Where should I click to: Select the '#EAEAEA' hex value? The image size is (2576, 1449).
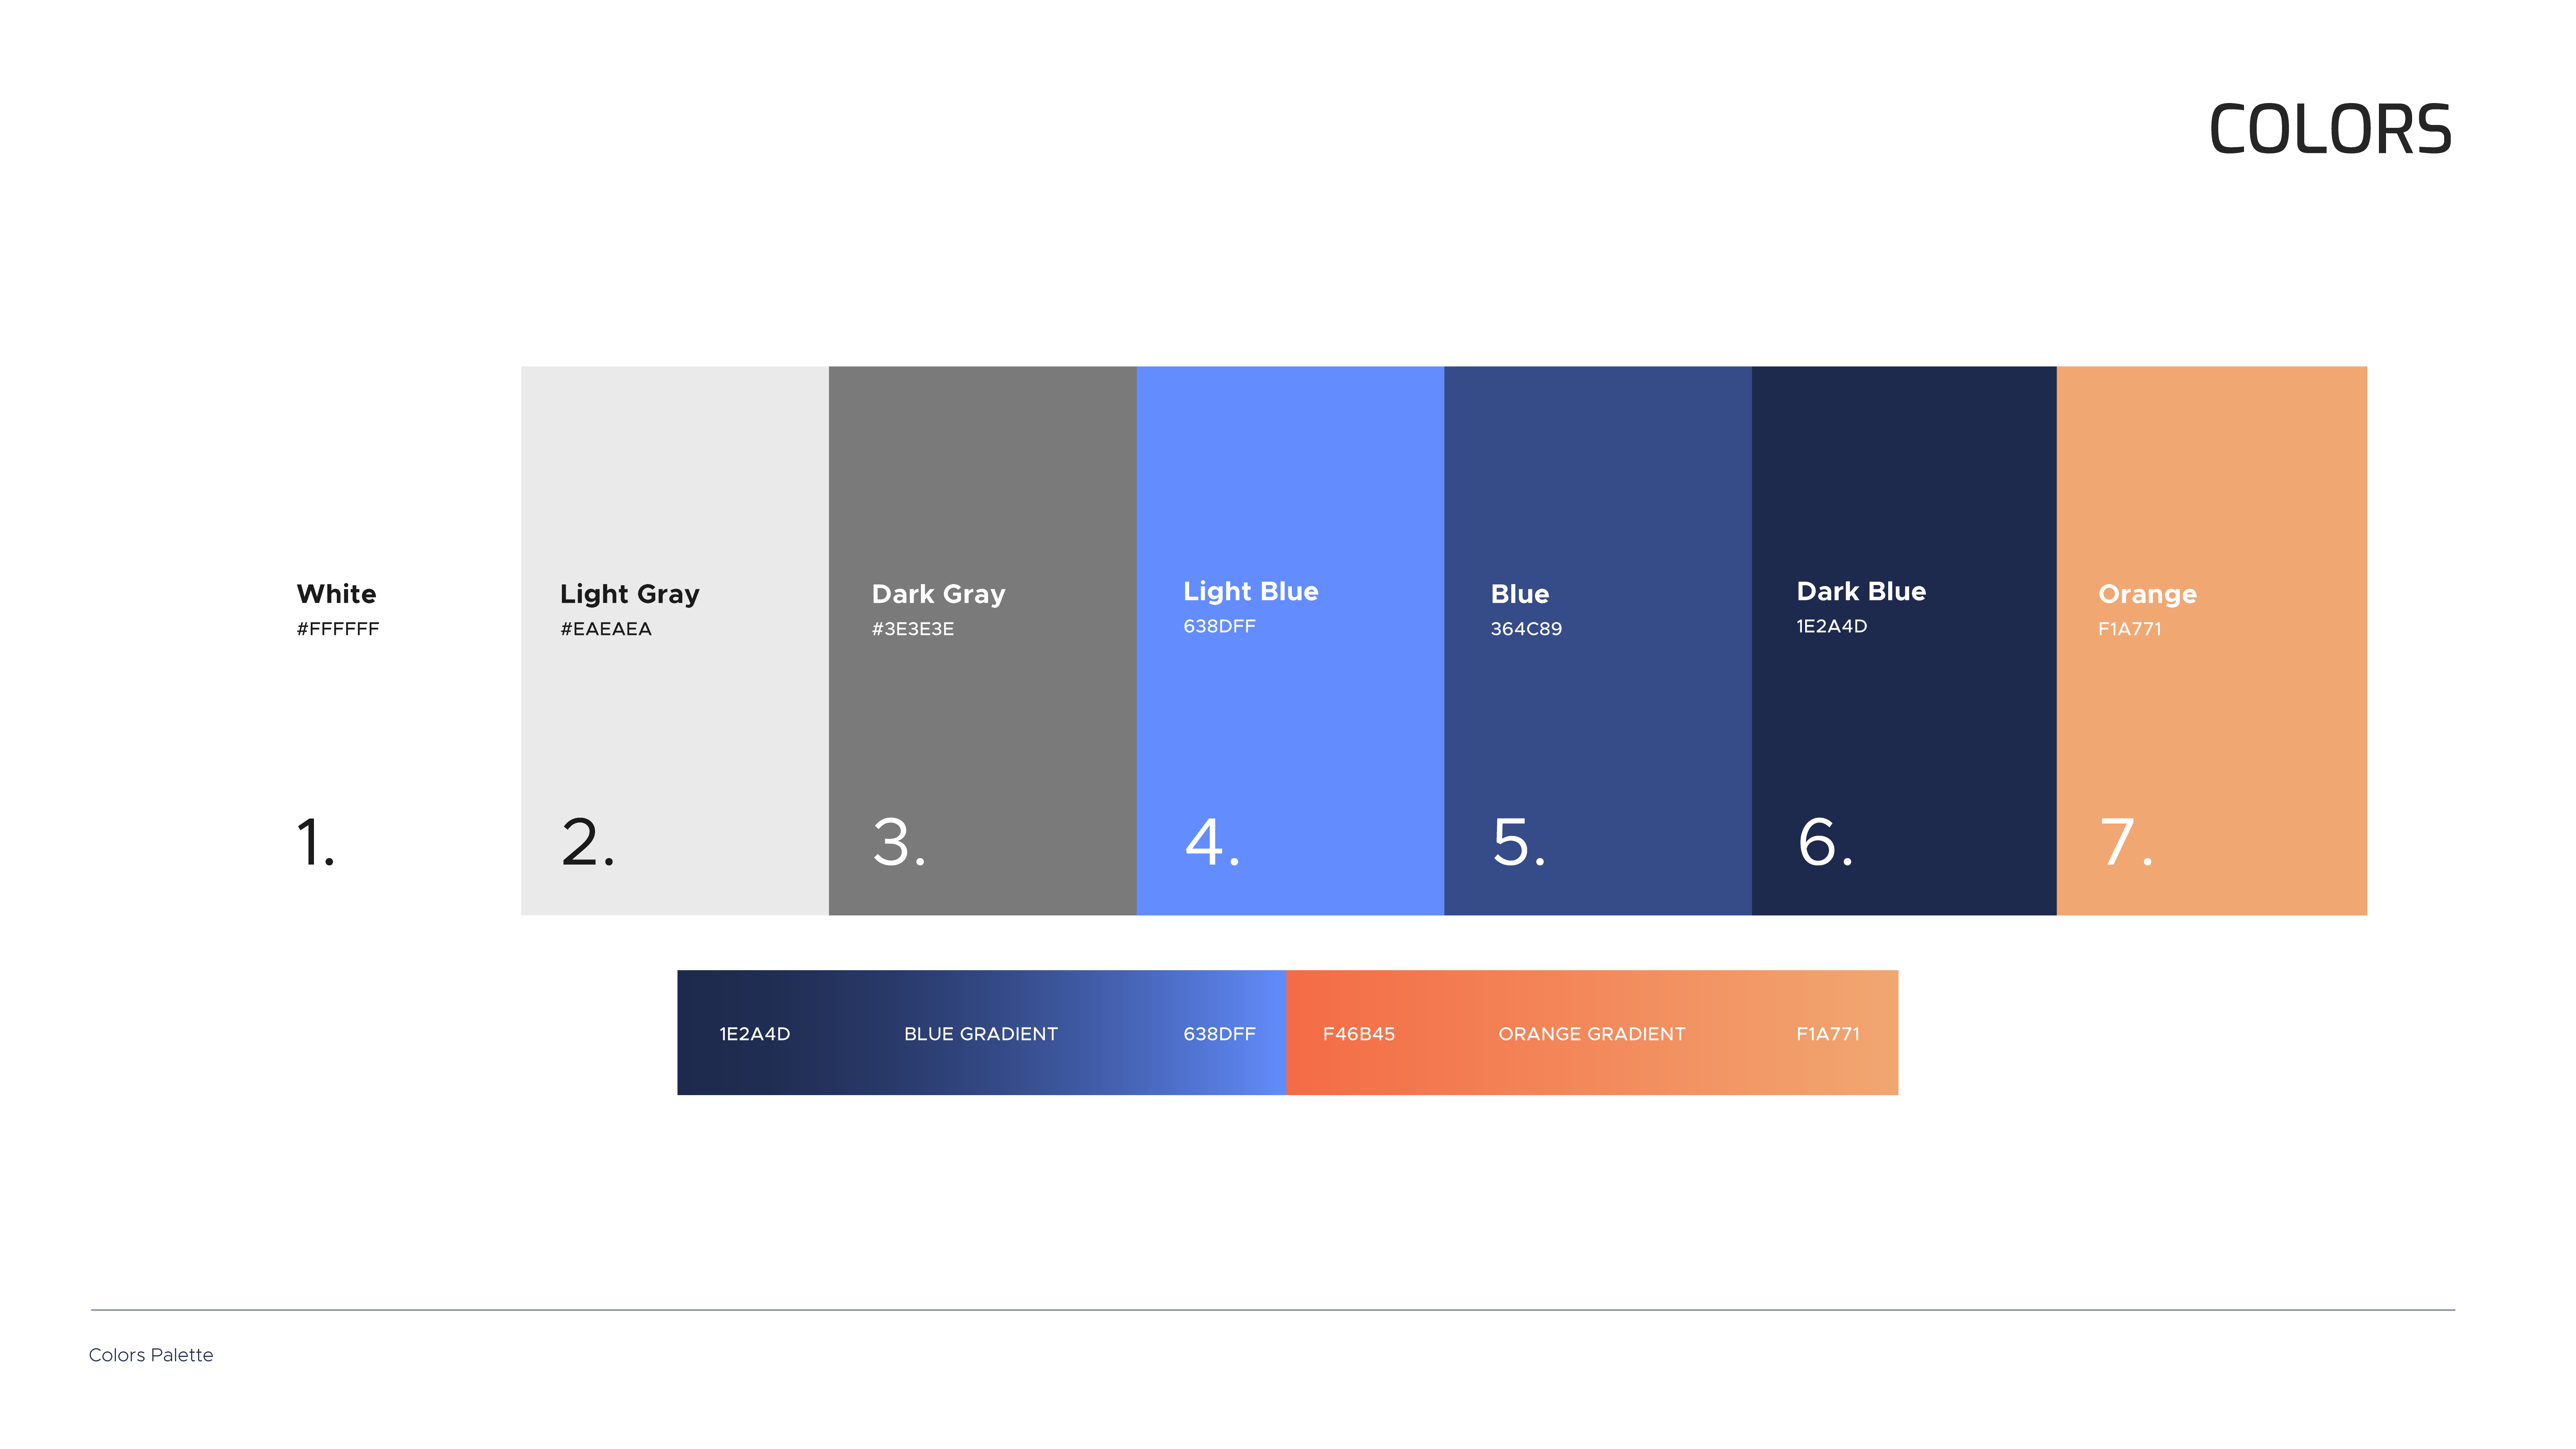coord(606,629)
